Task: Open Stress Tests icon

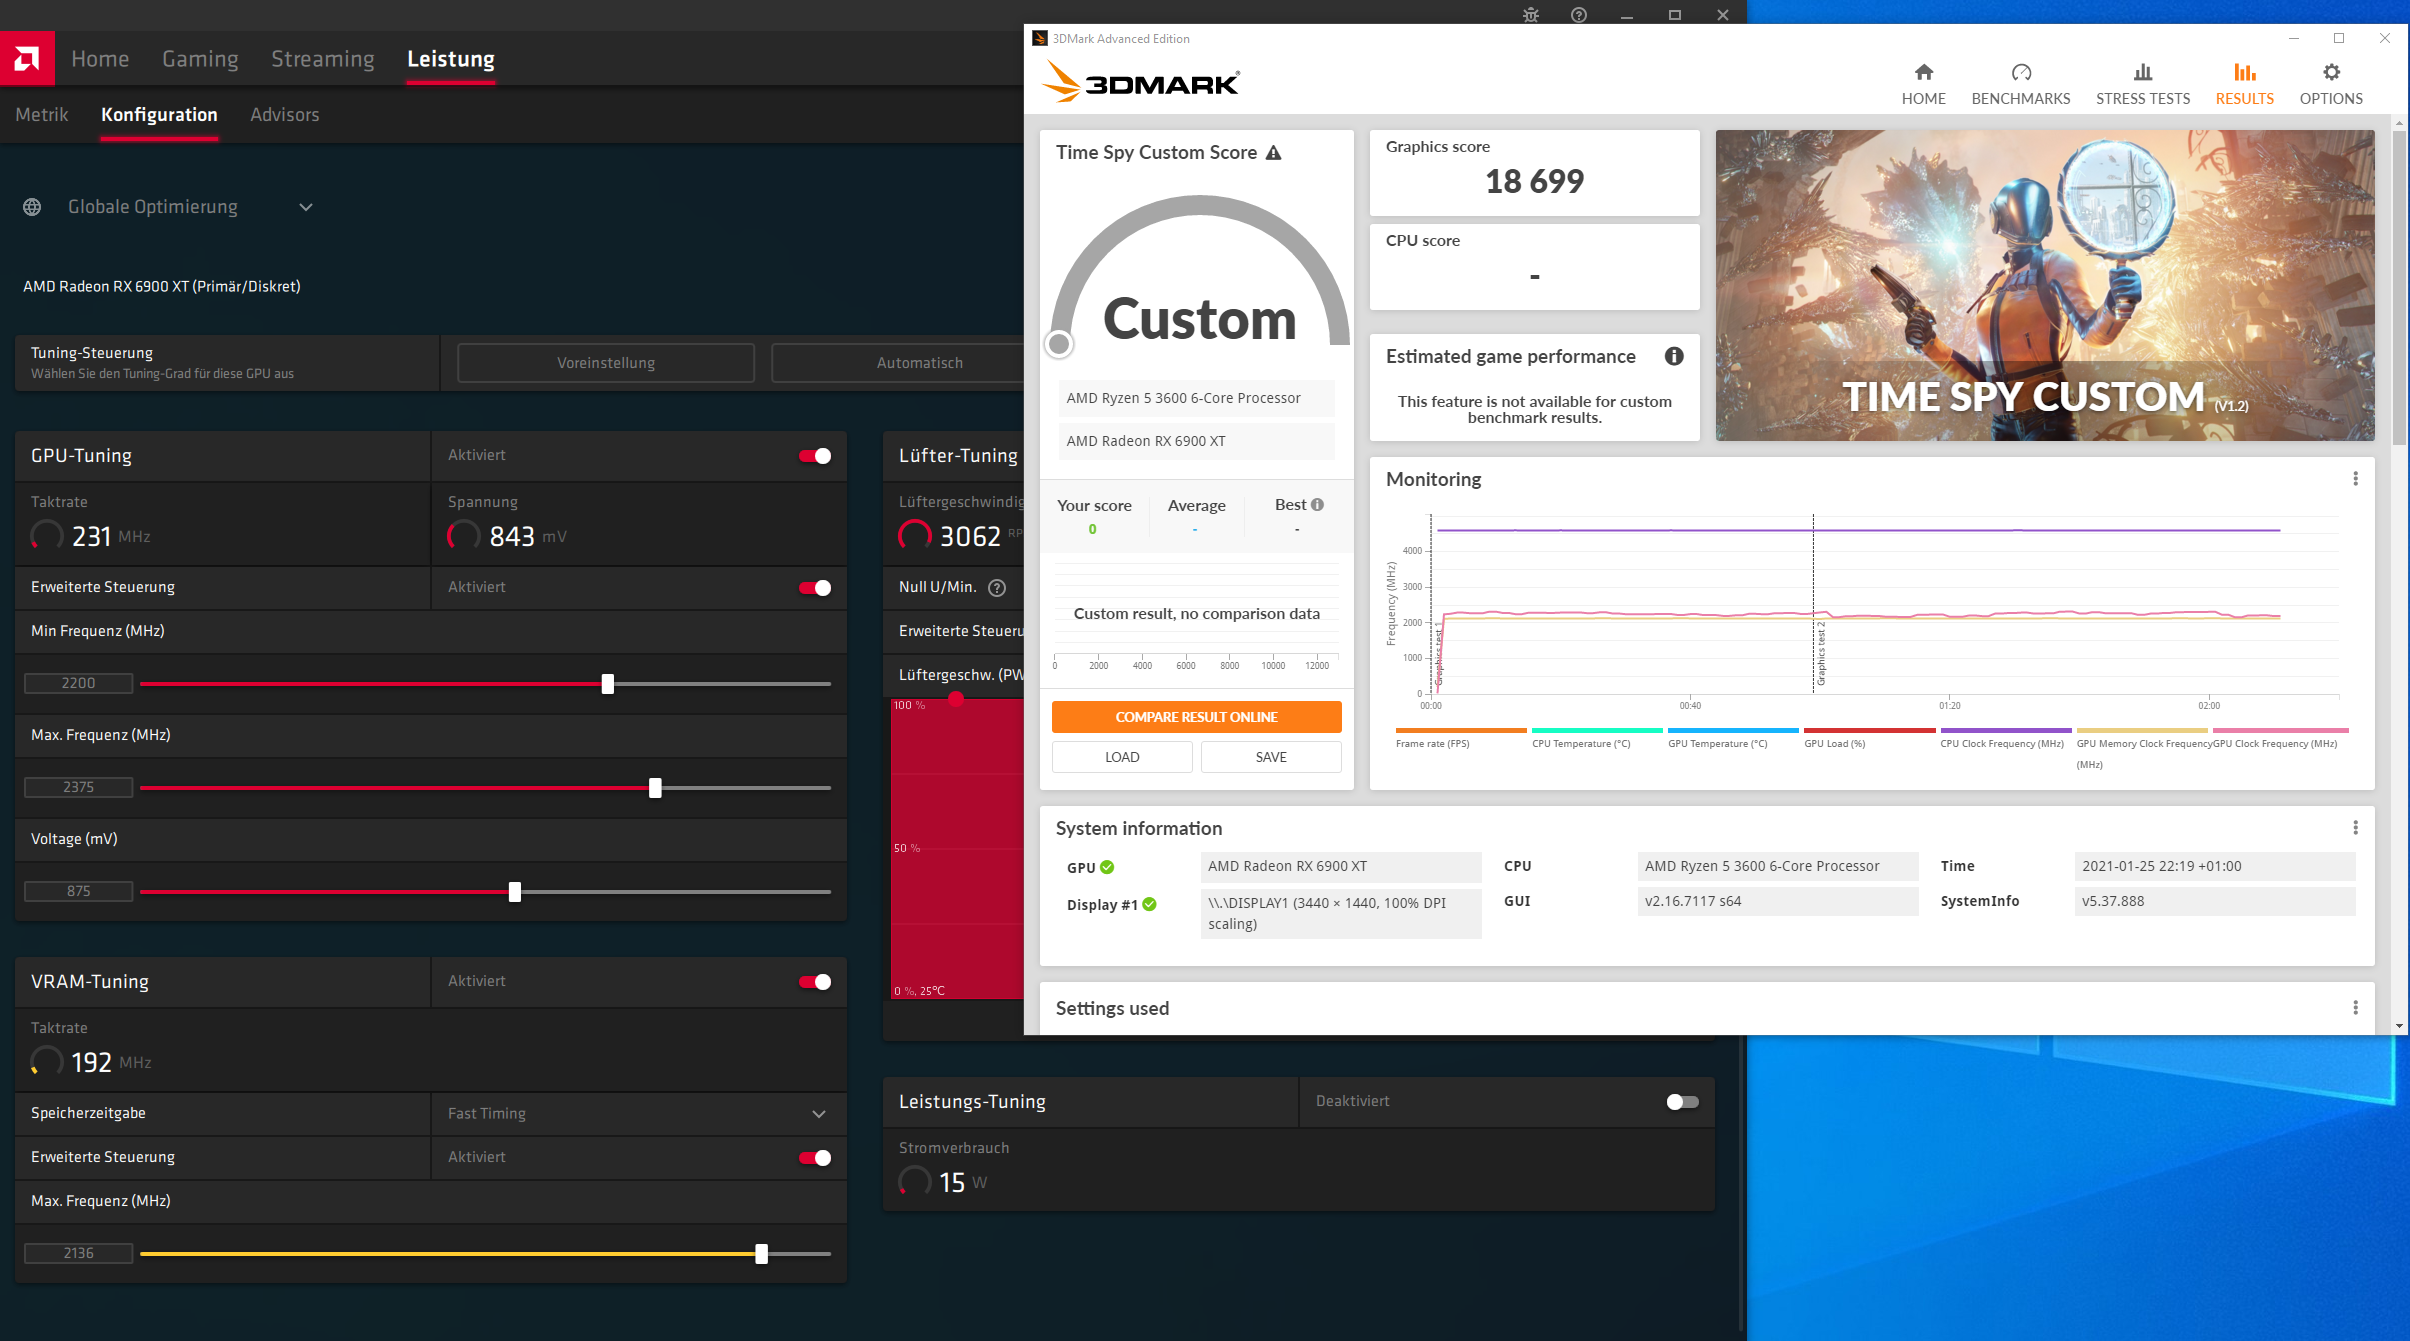Action: click(2142, 73)
